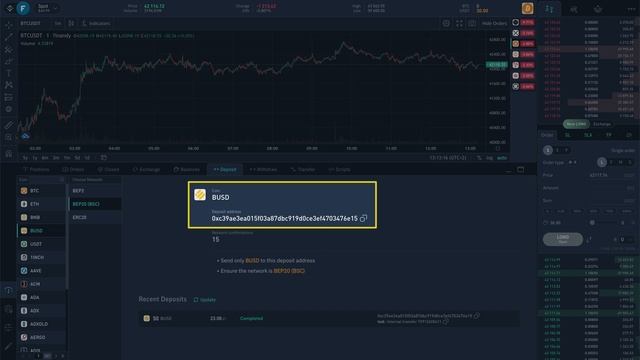Select AERGO in the coin list
Image resolution: width=640 pixels, height=360 pixels.
[x=41, y=337]
